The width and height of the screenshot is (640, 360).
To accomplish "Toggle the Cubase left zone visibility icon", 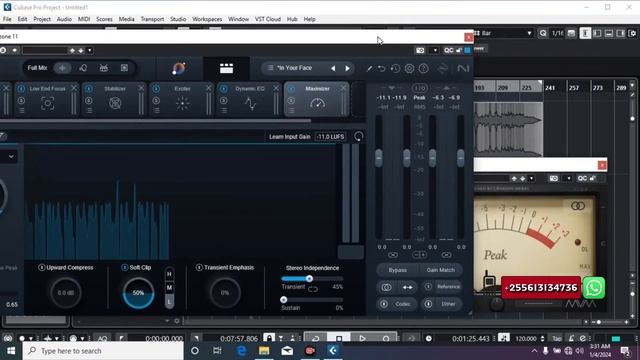I will click(597, 33).
